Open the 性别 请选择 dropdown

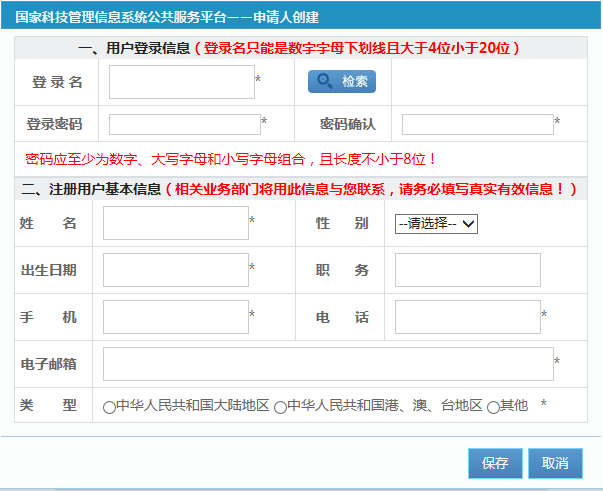point(436,224)
